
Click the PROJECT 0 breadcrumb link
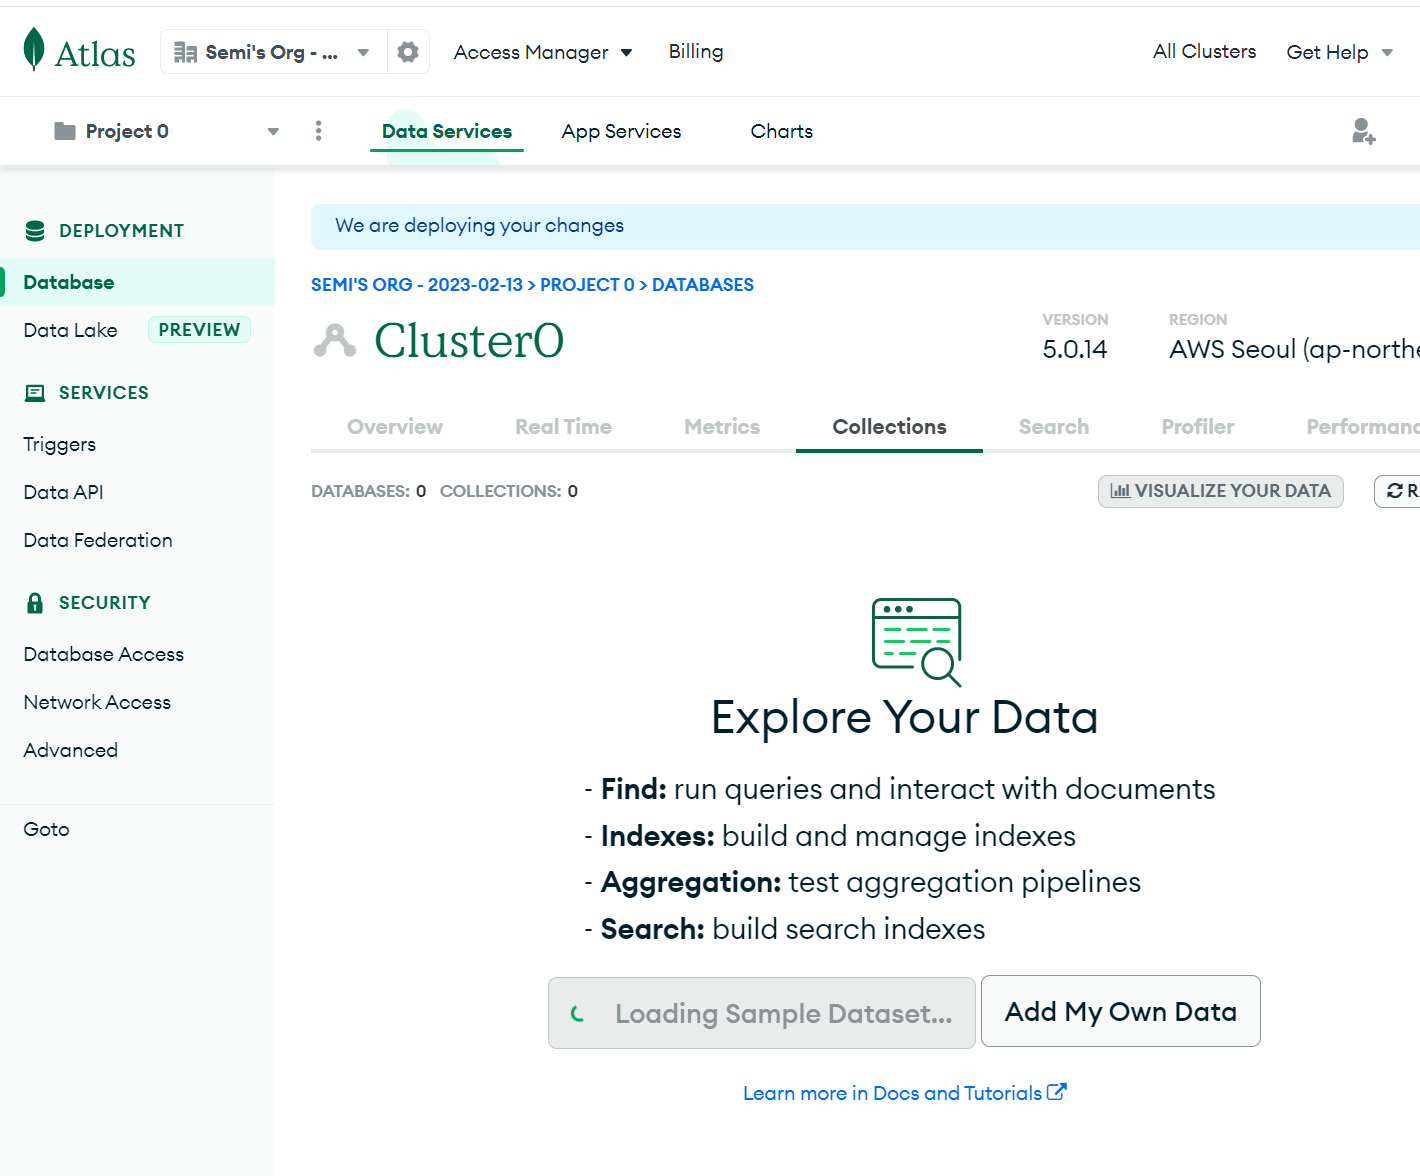pos(587,285)
